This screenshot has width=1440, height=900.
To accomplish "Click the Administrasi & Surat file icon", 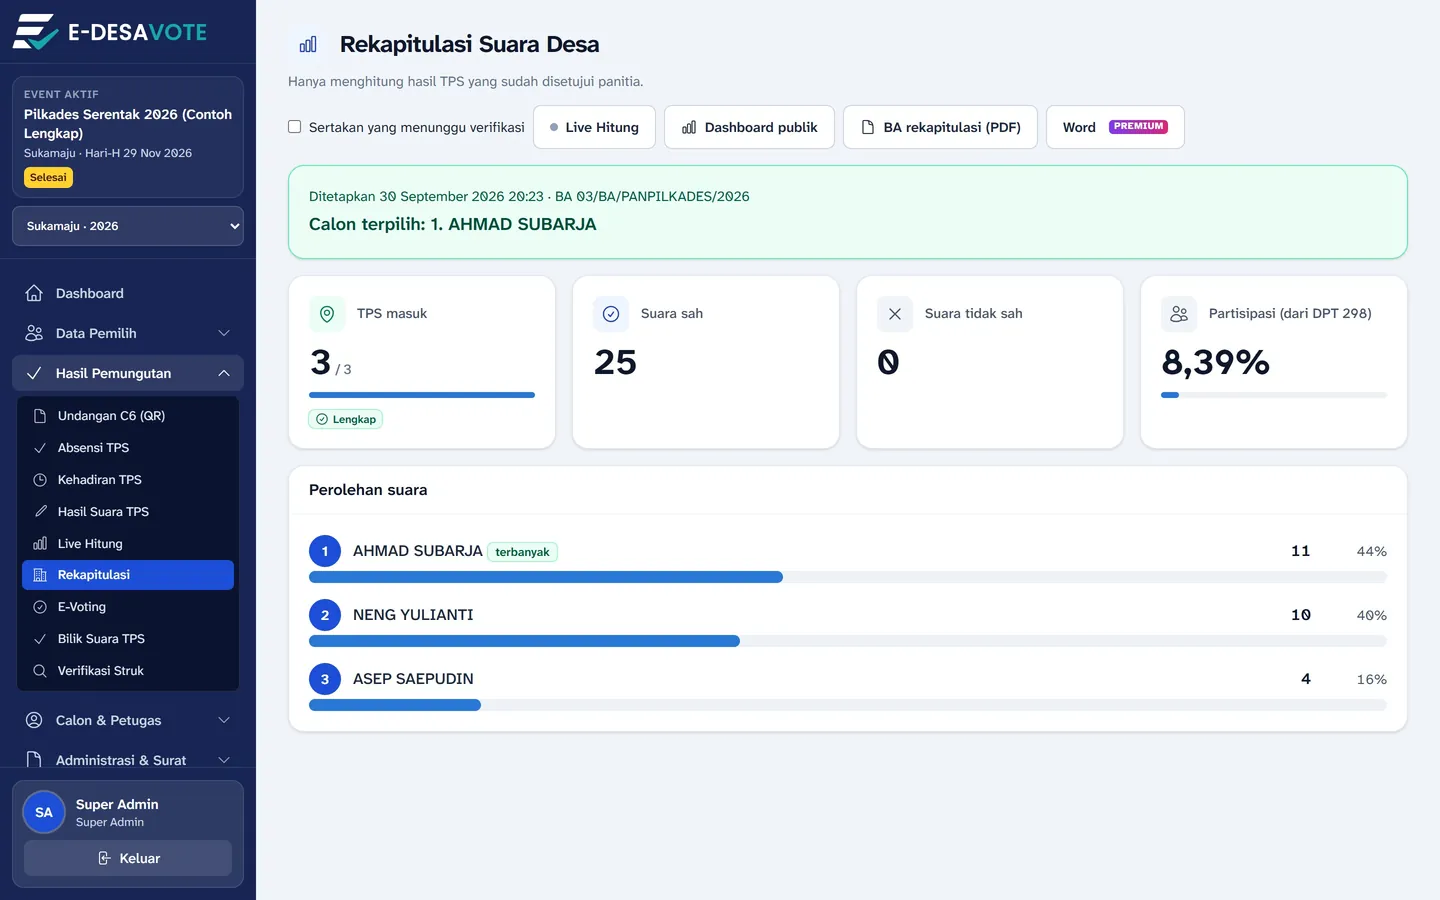I will pos(34,760).
